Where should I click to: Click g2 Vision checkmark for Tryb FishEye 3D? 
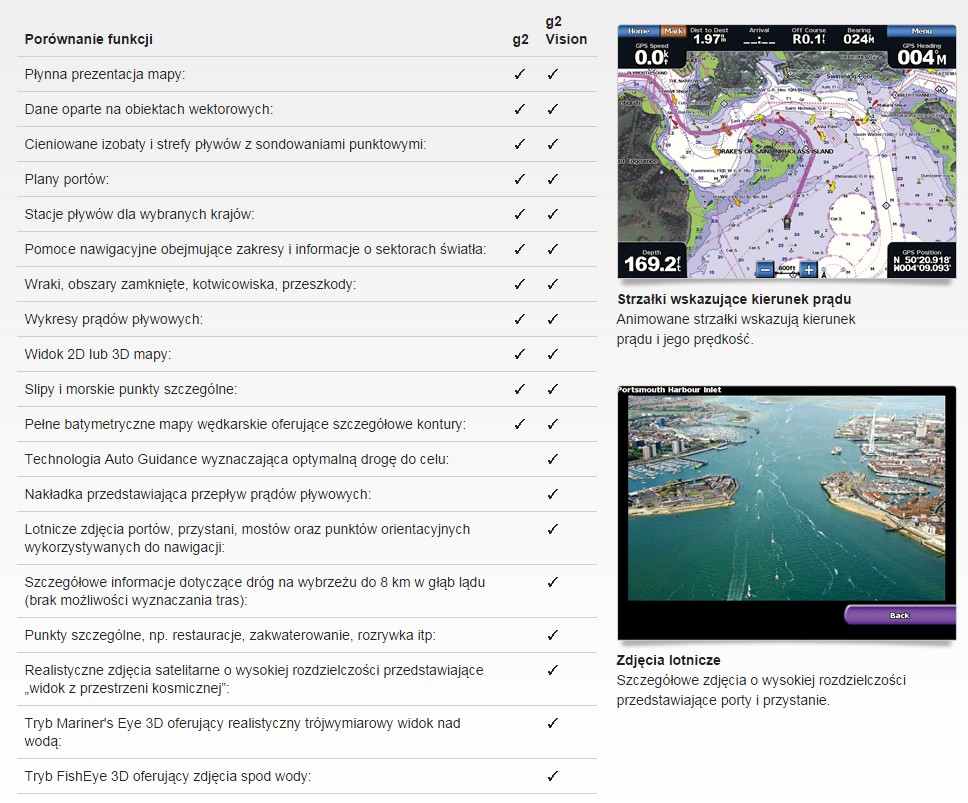click(552, 775)
